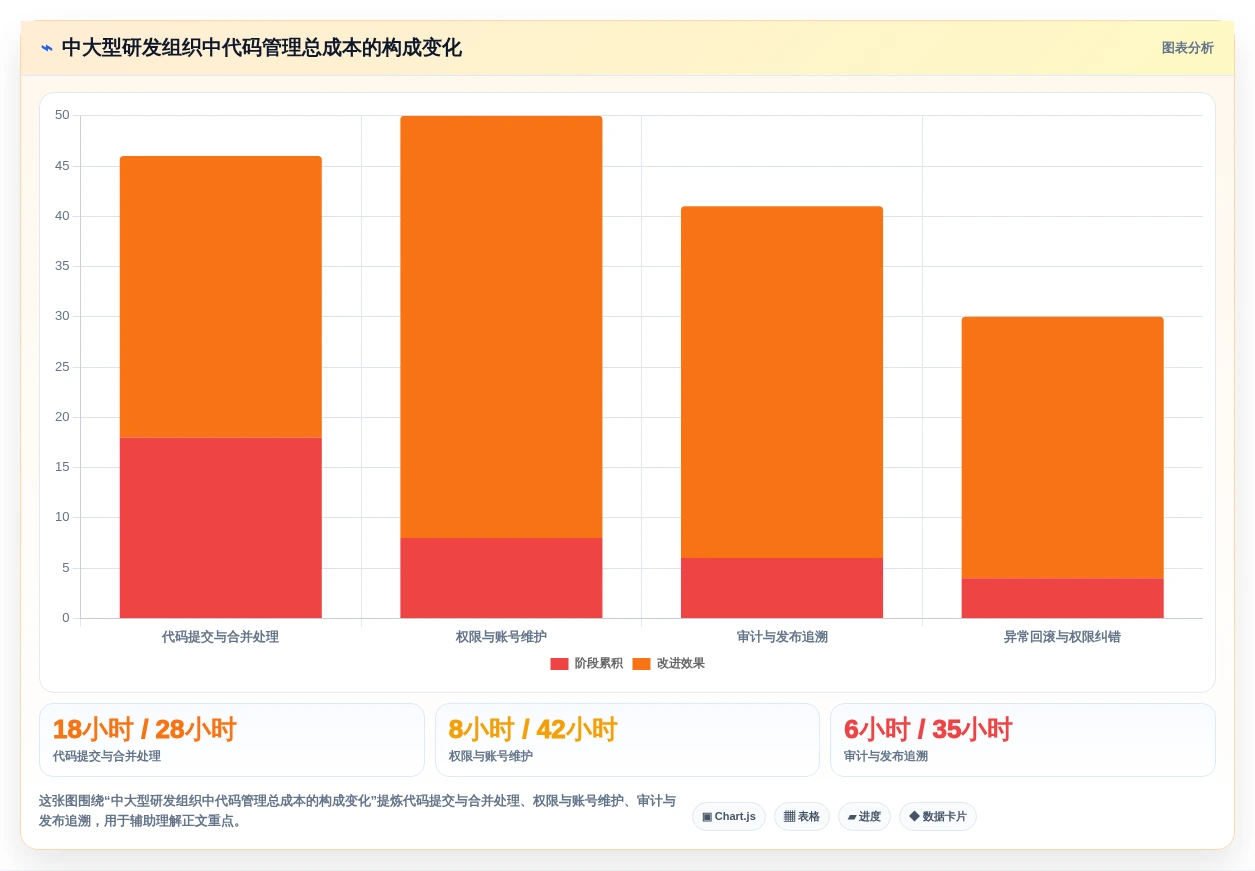
Task: Click the 25 y-axis tick label
Action: pos(62,367)
